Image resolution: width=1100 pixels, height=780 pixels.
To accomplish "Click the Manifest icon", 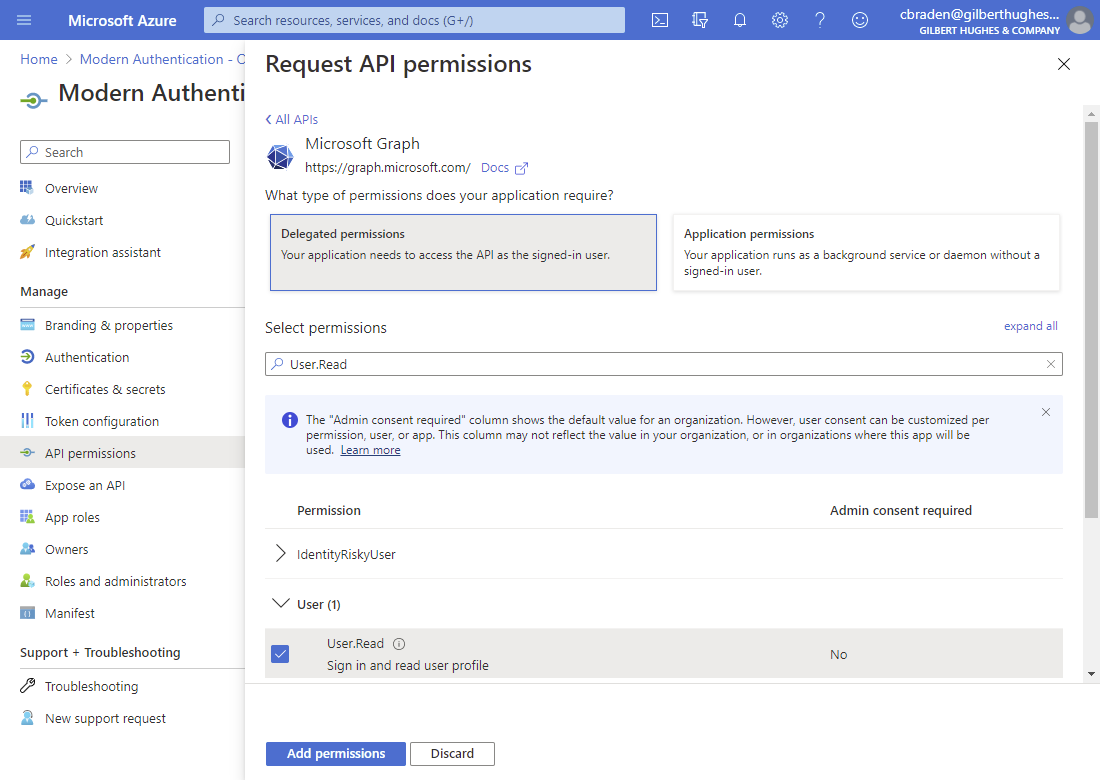I will click(x=27, y=613).
